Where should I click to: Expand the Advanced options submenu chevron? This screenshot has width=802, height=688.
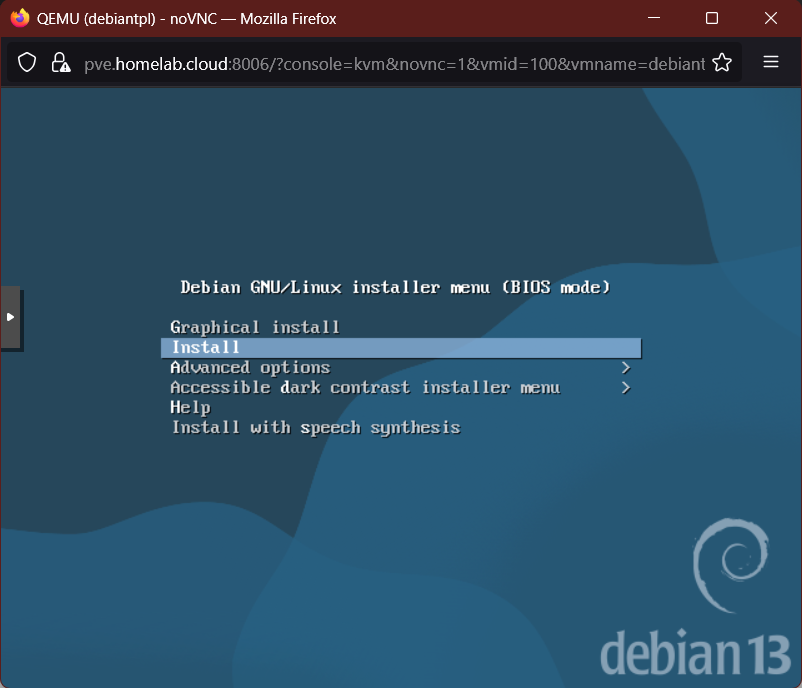point(625,367)
